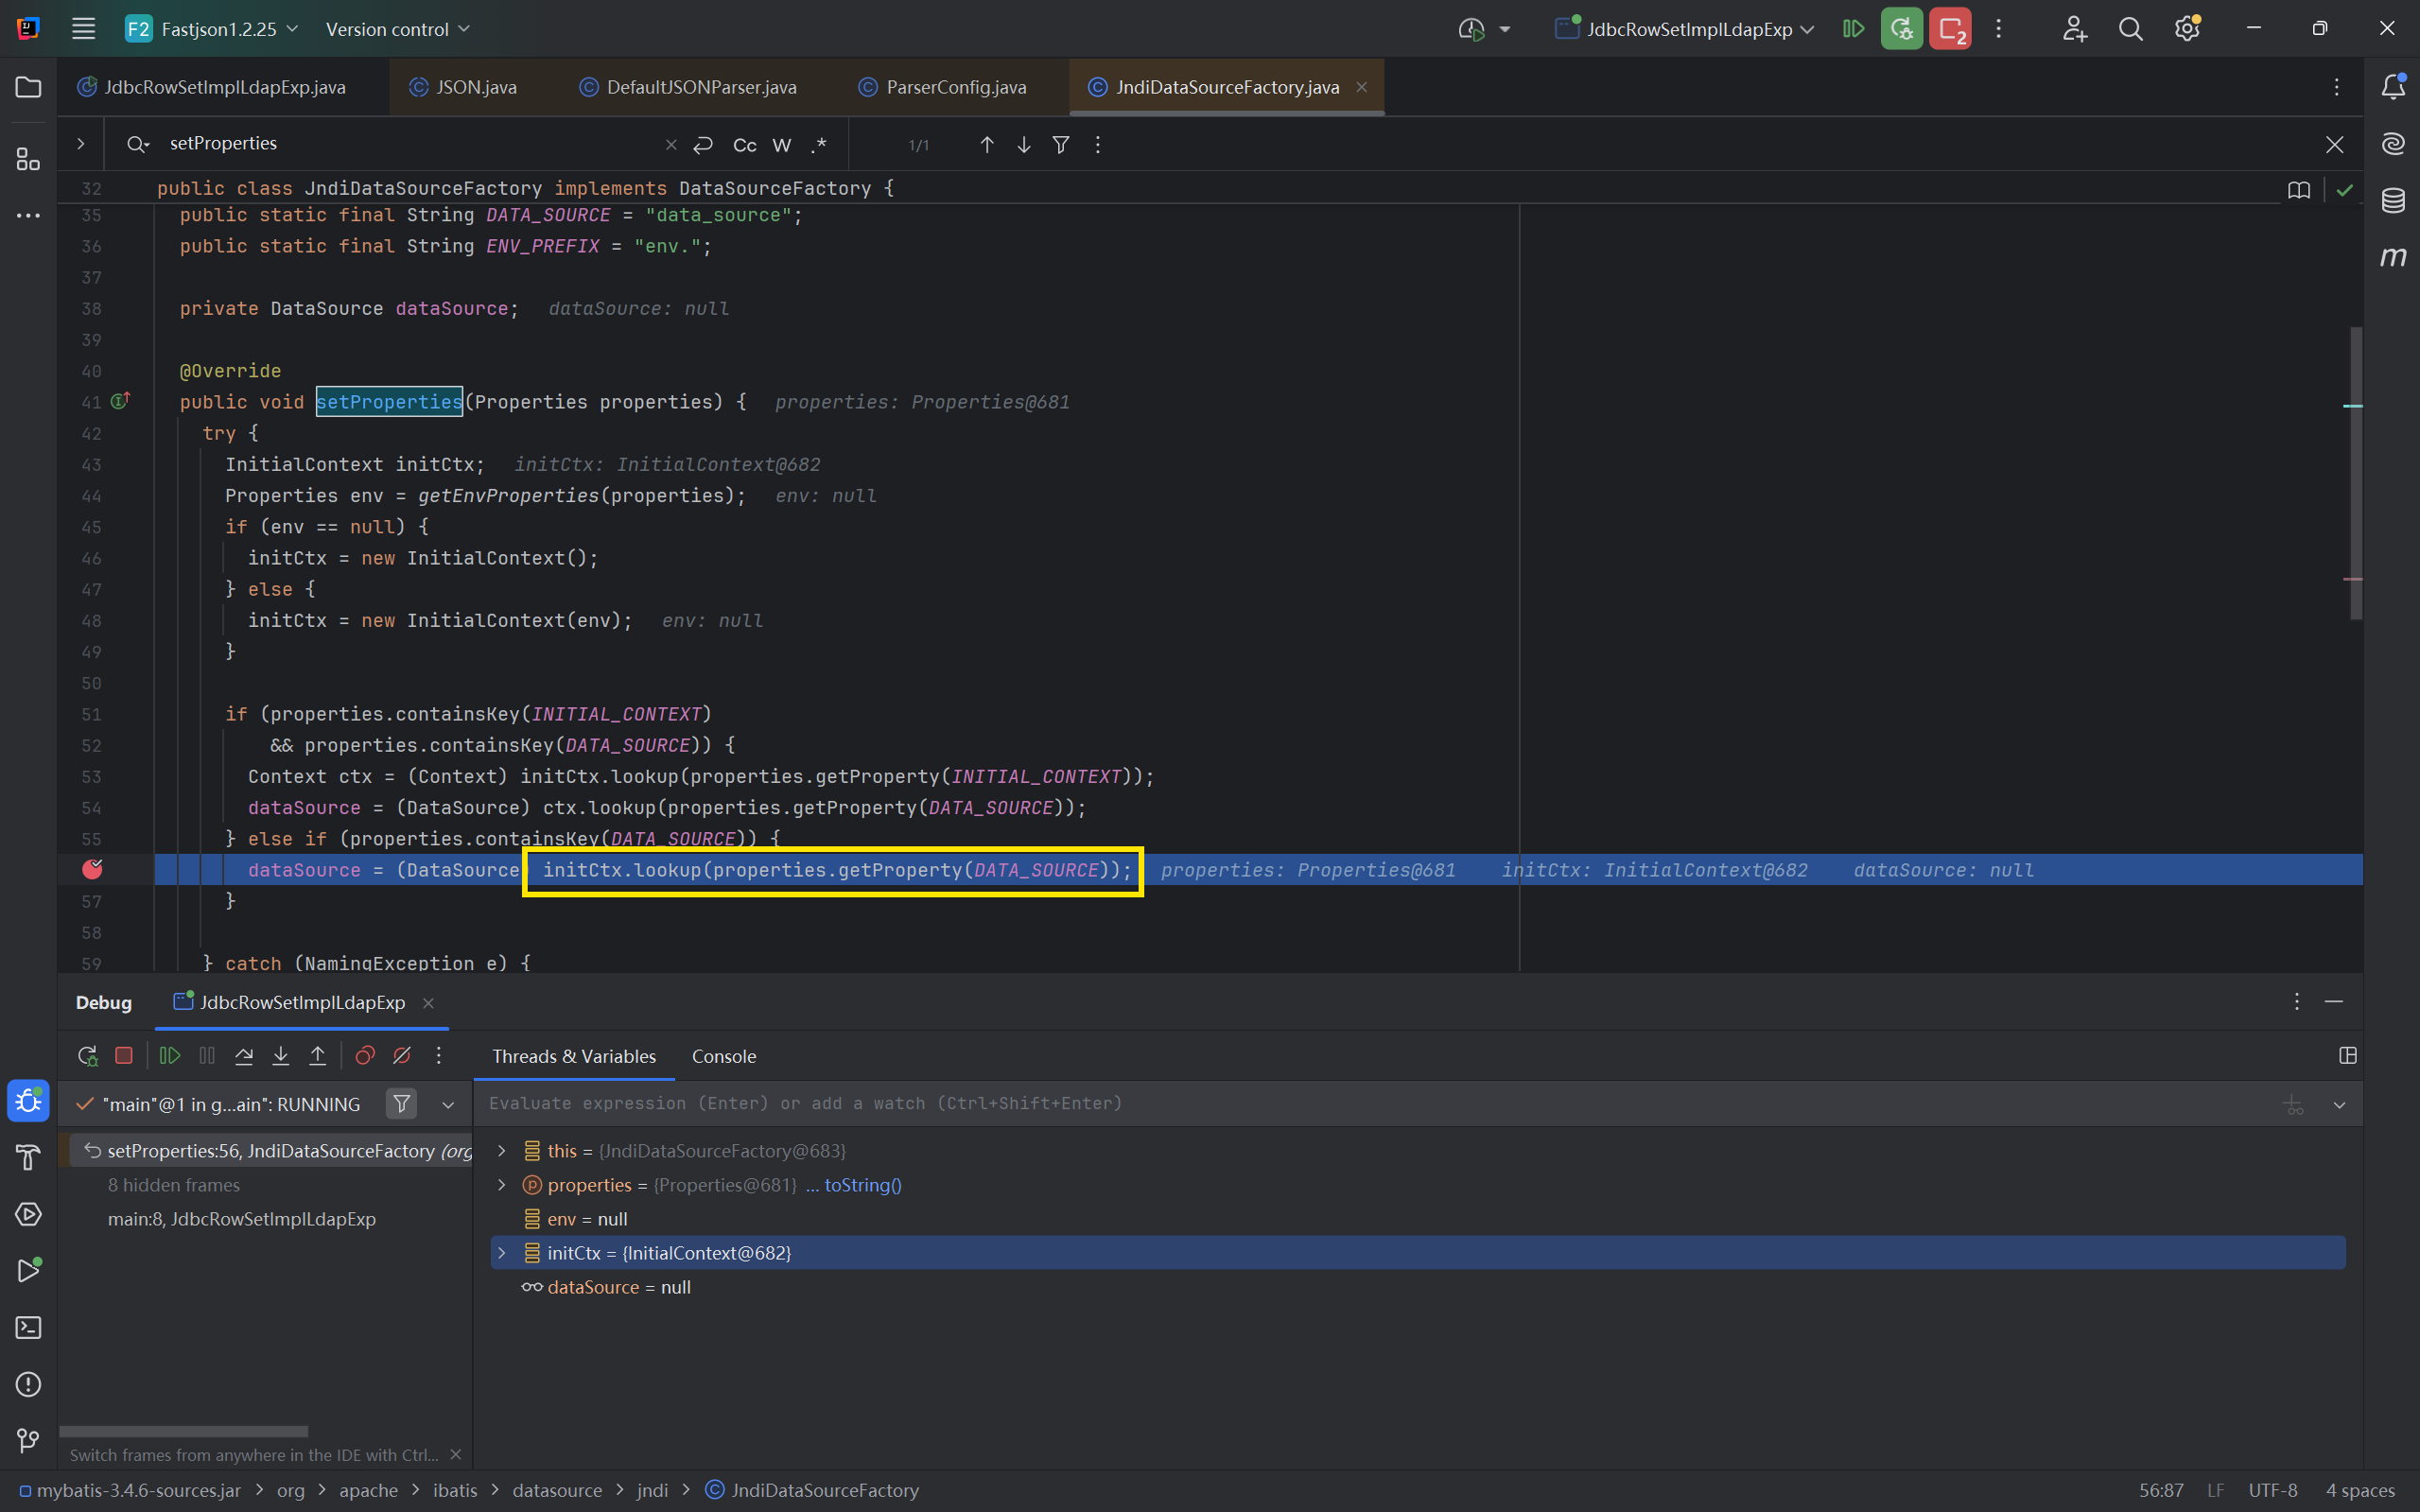This screenshot has height=1512, width=2420.
Task: Resume program in debug toolbar
Action: [170, 1056]
